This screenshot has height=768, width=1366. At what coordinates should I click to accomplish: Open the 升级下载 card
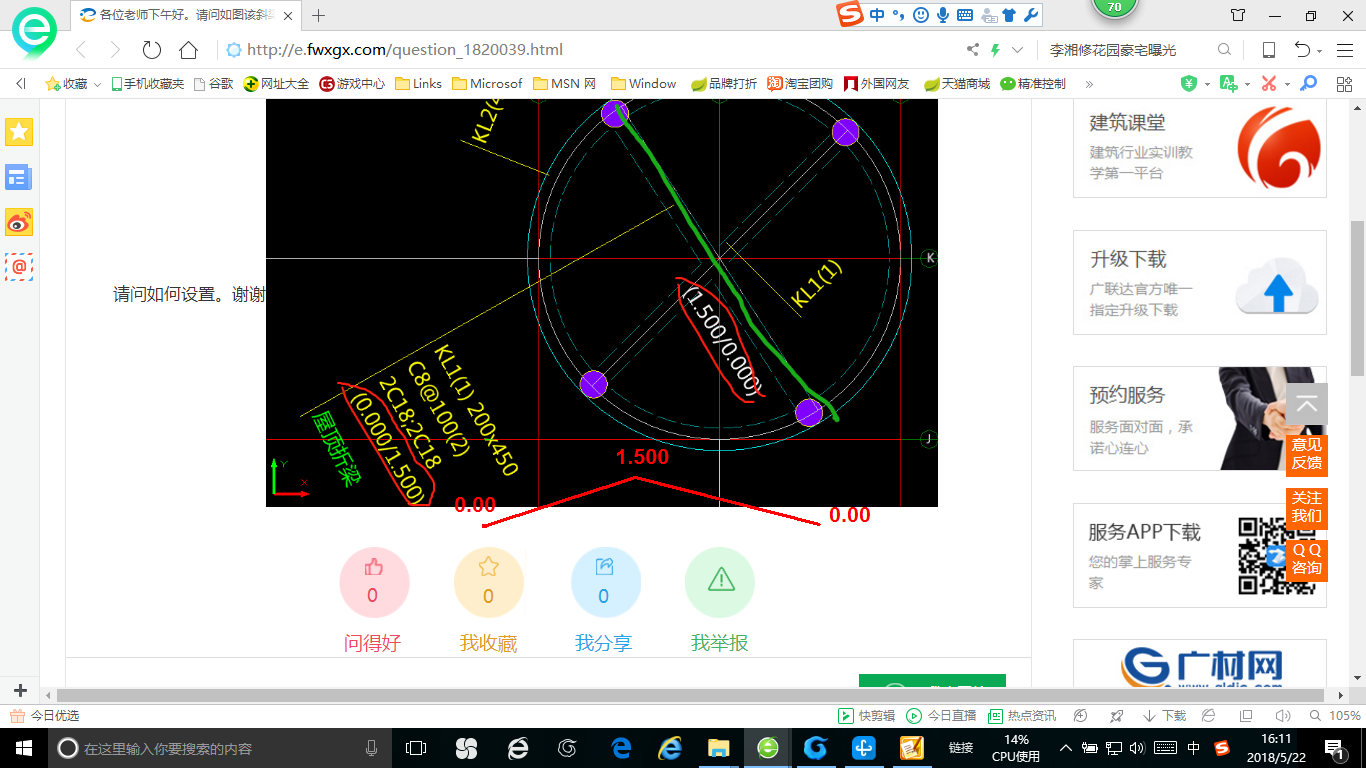(x=1200, y=282)
